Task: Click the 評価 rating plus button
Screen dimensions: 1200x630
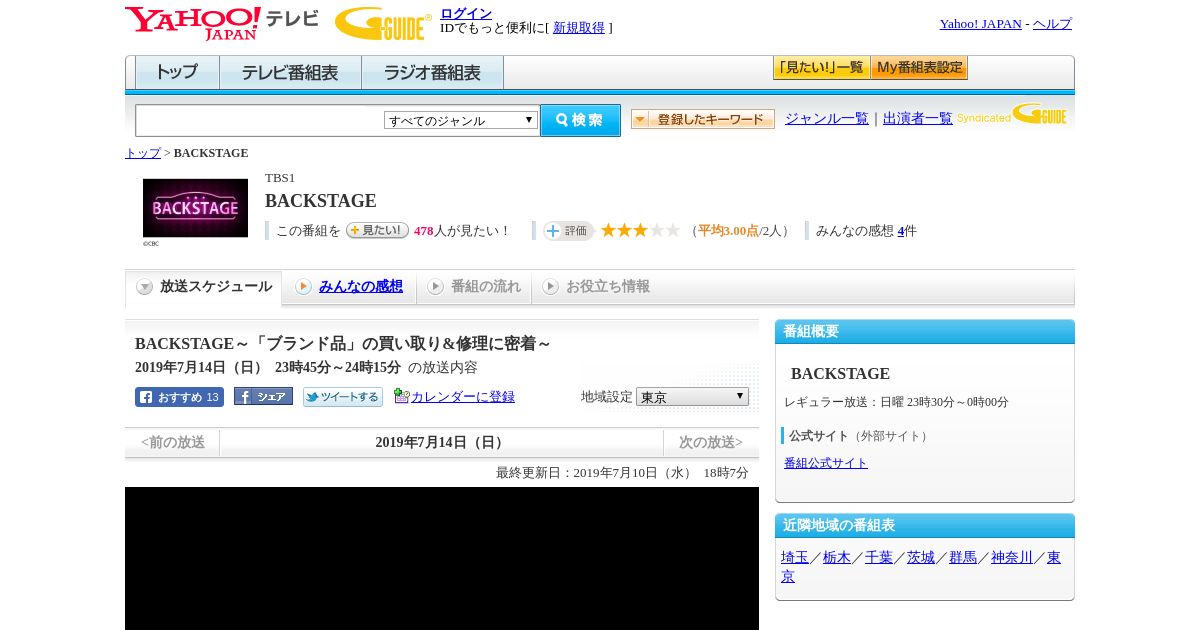Action: click(x=568, y=231)
